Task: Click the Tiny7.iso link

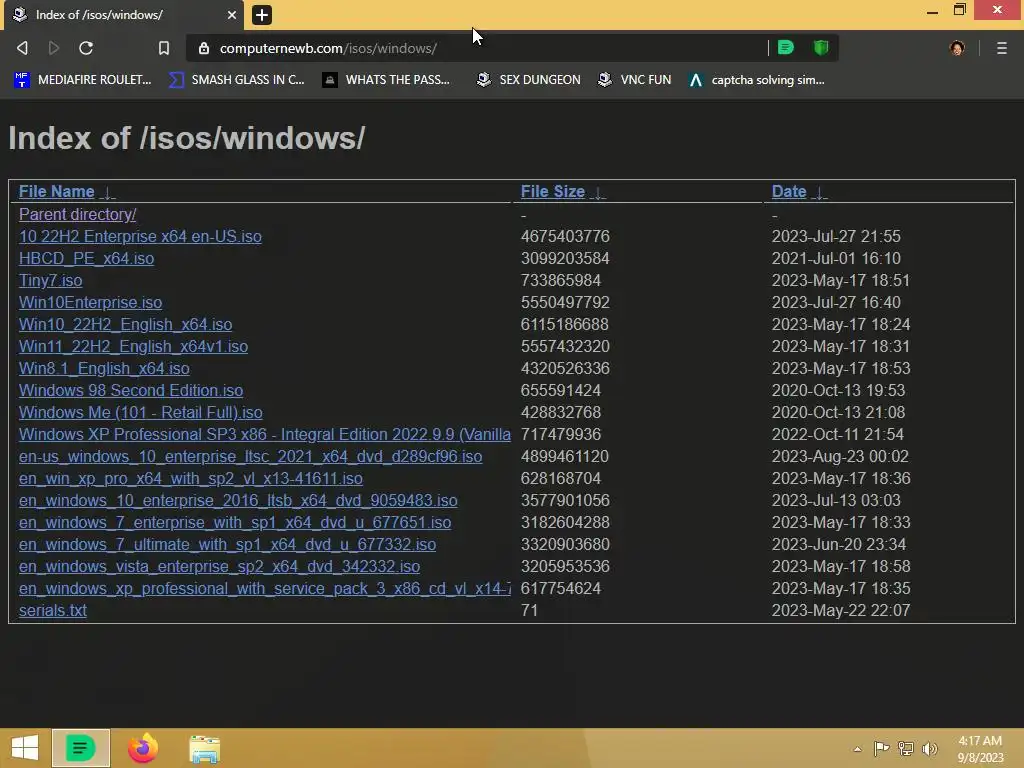Action: (x=50, y=281)
